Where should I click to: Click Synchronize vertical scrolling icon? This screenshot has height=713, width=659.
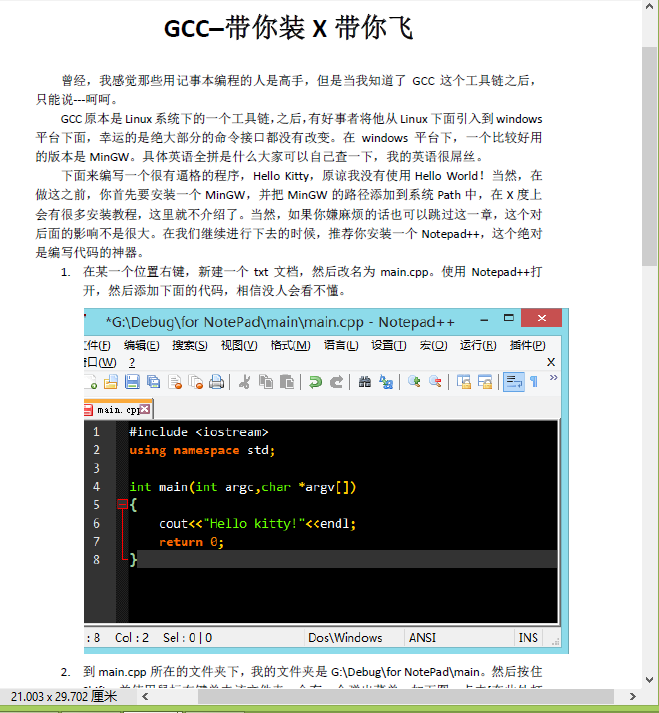[x=464, y=382]
